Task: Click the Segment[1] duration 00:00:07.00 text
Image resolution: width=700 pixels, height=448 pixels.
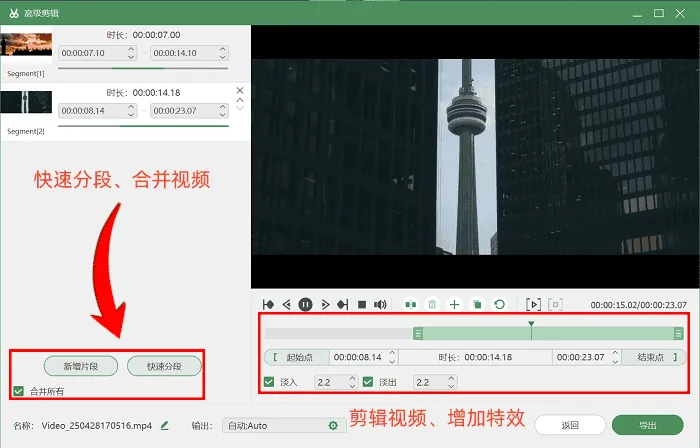Action: tap(156, 35)
